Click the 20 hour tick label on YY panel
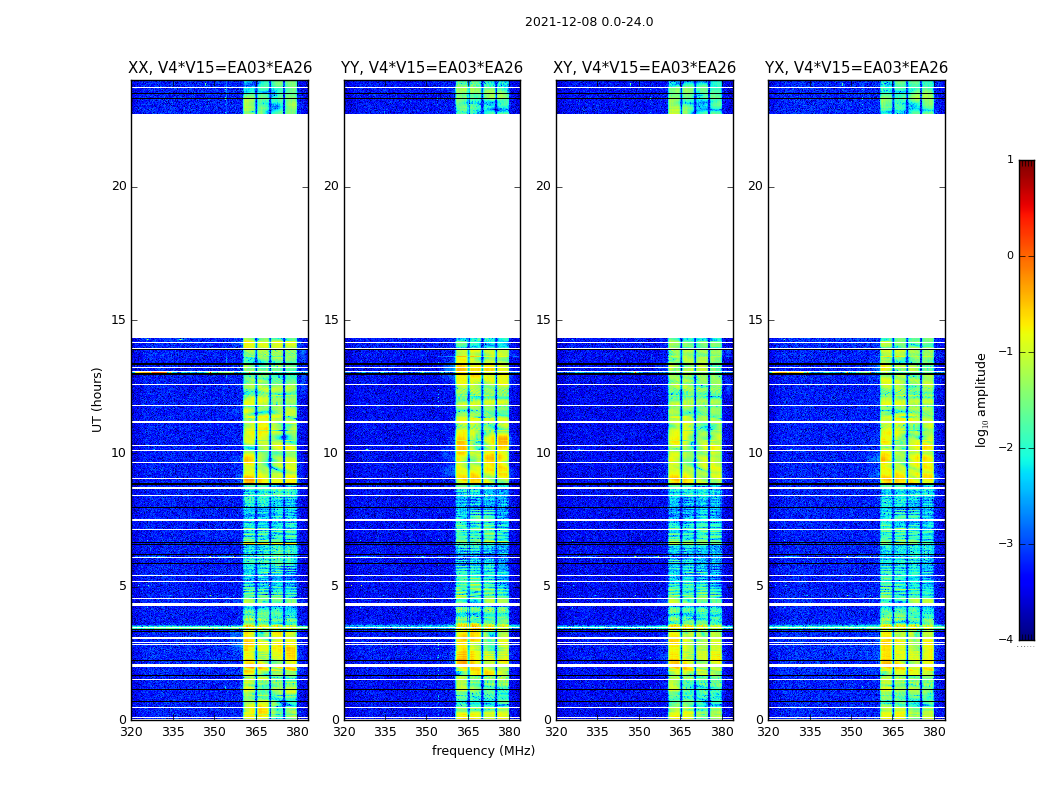The width and height of the screenshot is (1050, 800). 330,186
